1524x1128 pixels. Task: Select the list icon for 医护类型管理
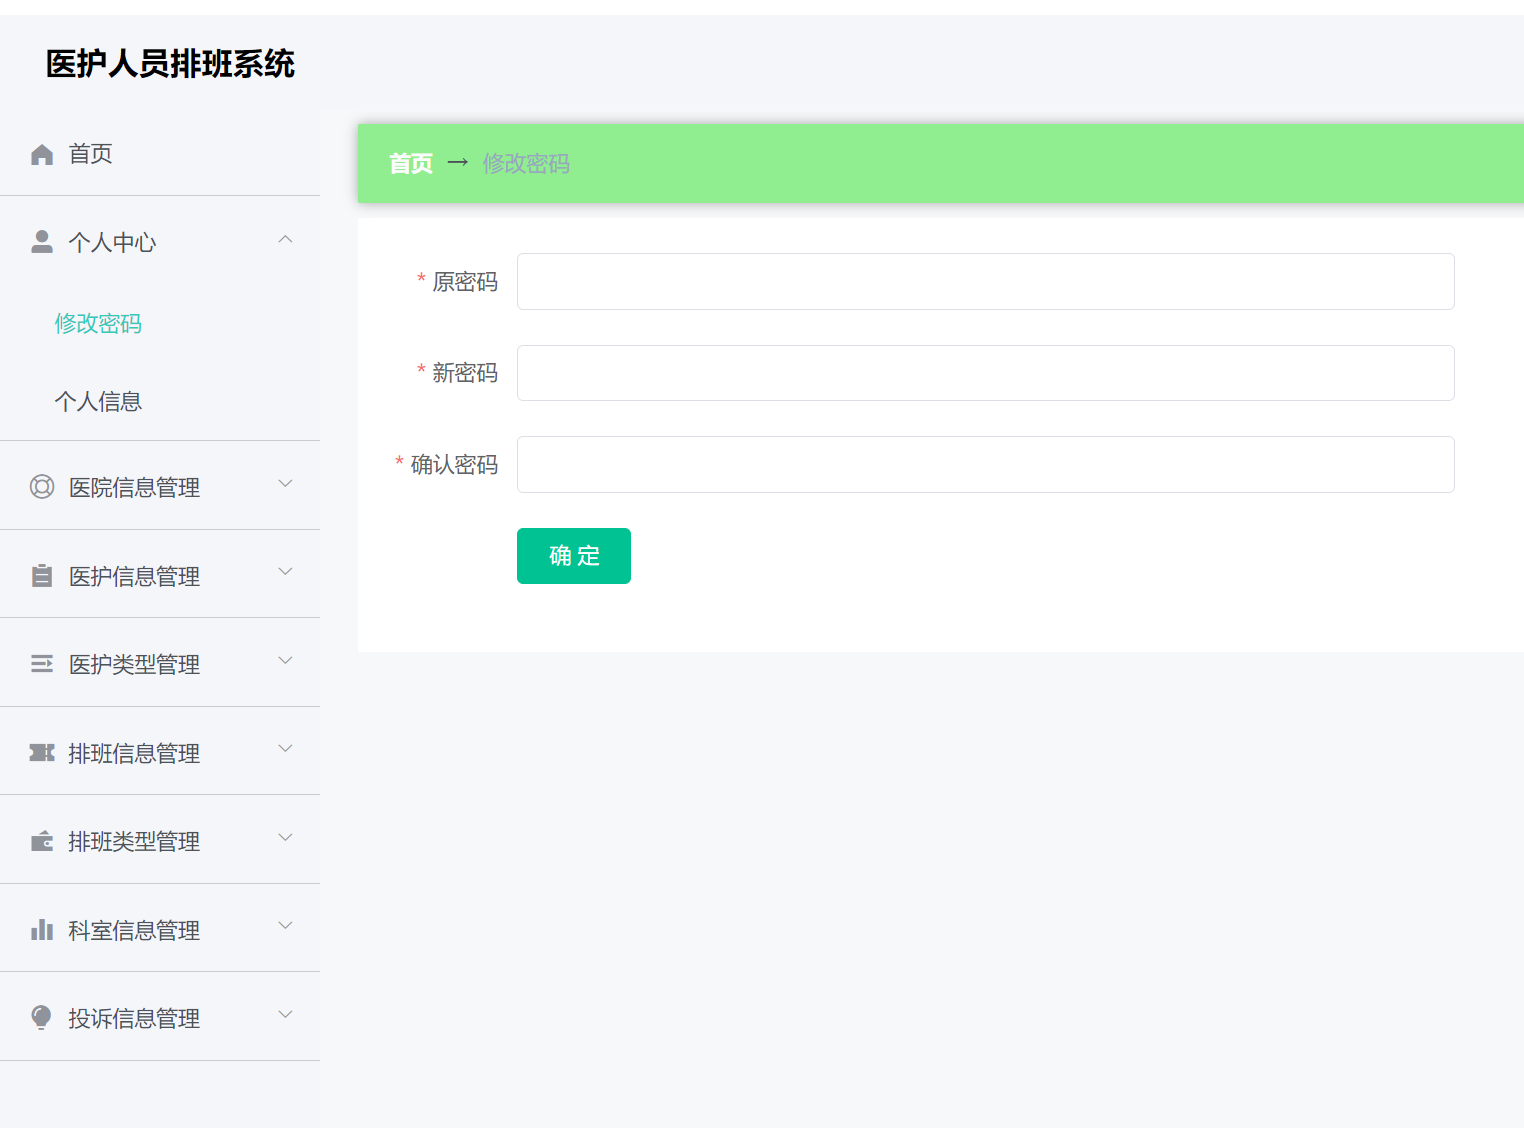(x=41, y=663)
